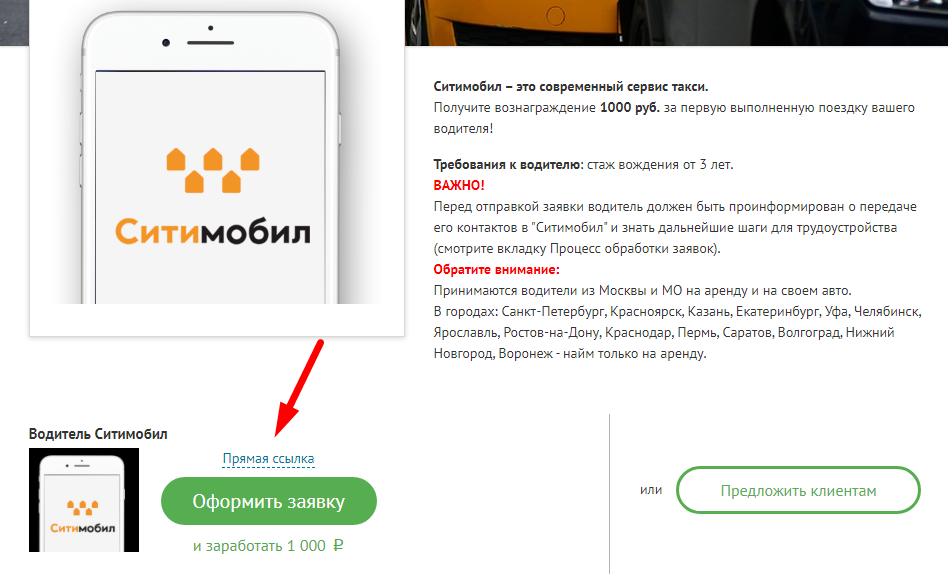Click the large "Ситимобил" wordmark on phone screen
Image resolution: width=948 pixels, height=574 pixels.
[213, 232]
